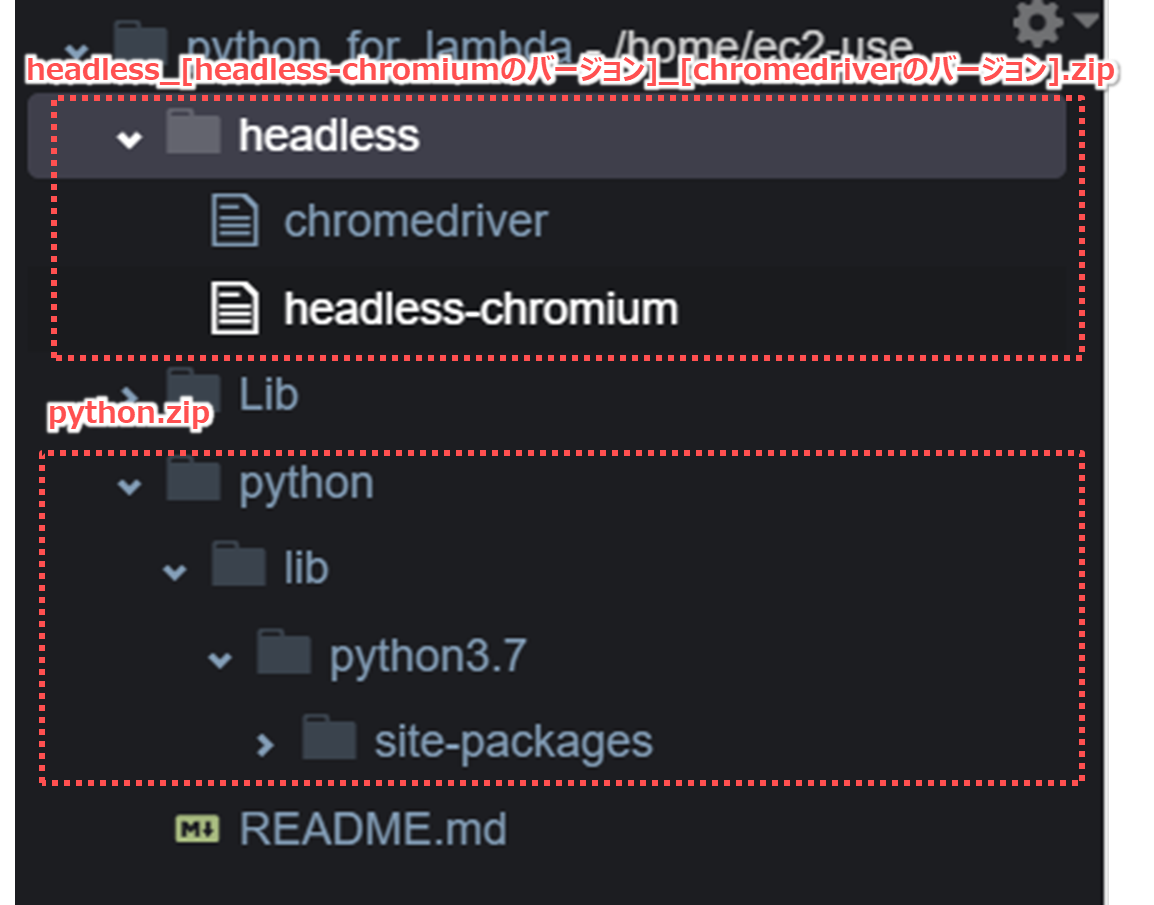1154x905 pixels.
Task: Select the lib folder under python
Action: point(306,567)
